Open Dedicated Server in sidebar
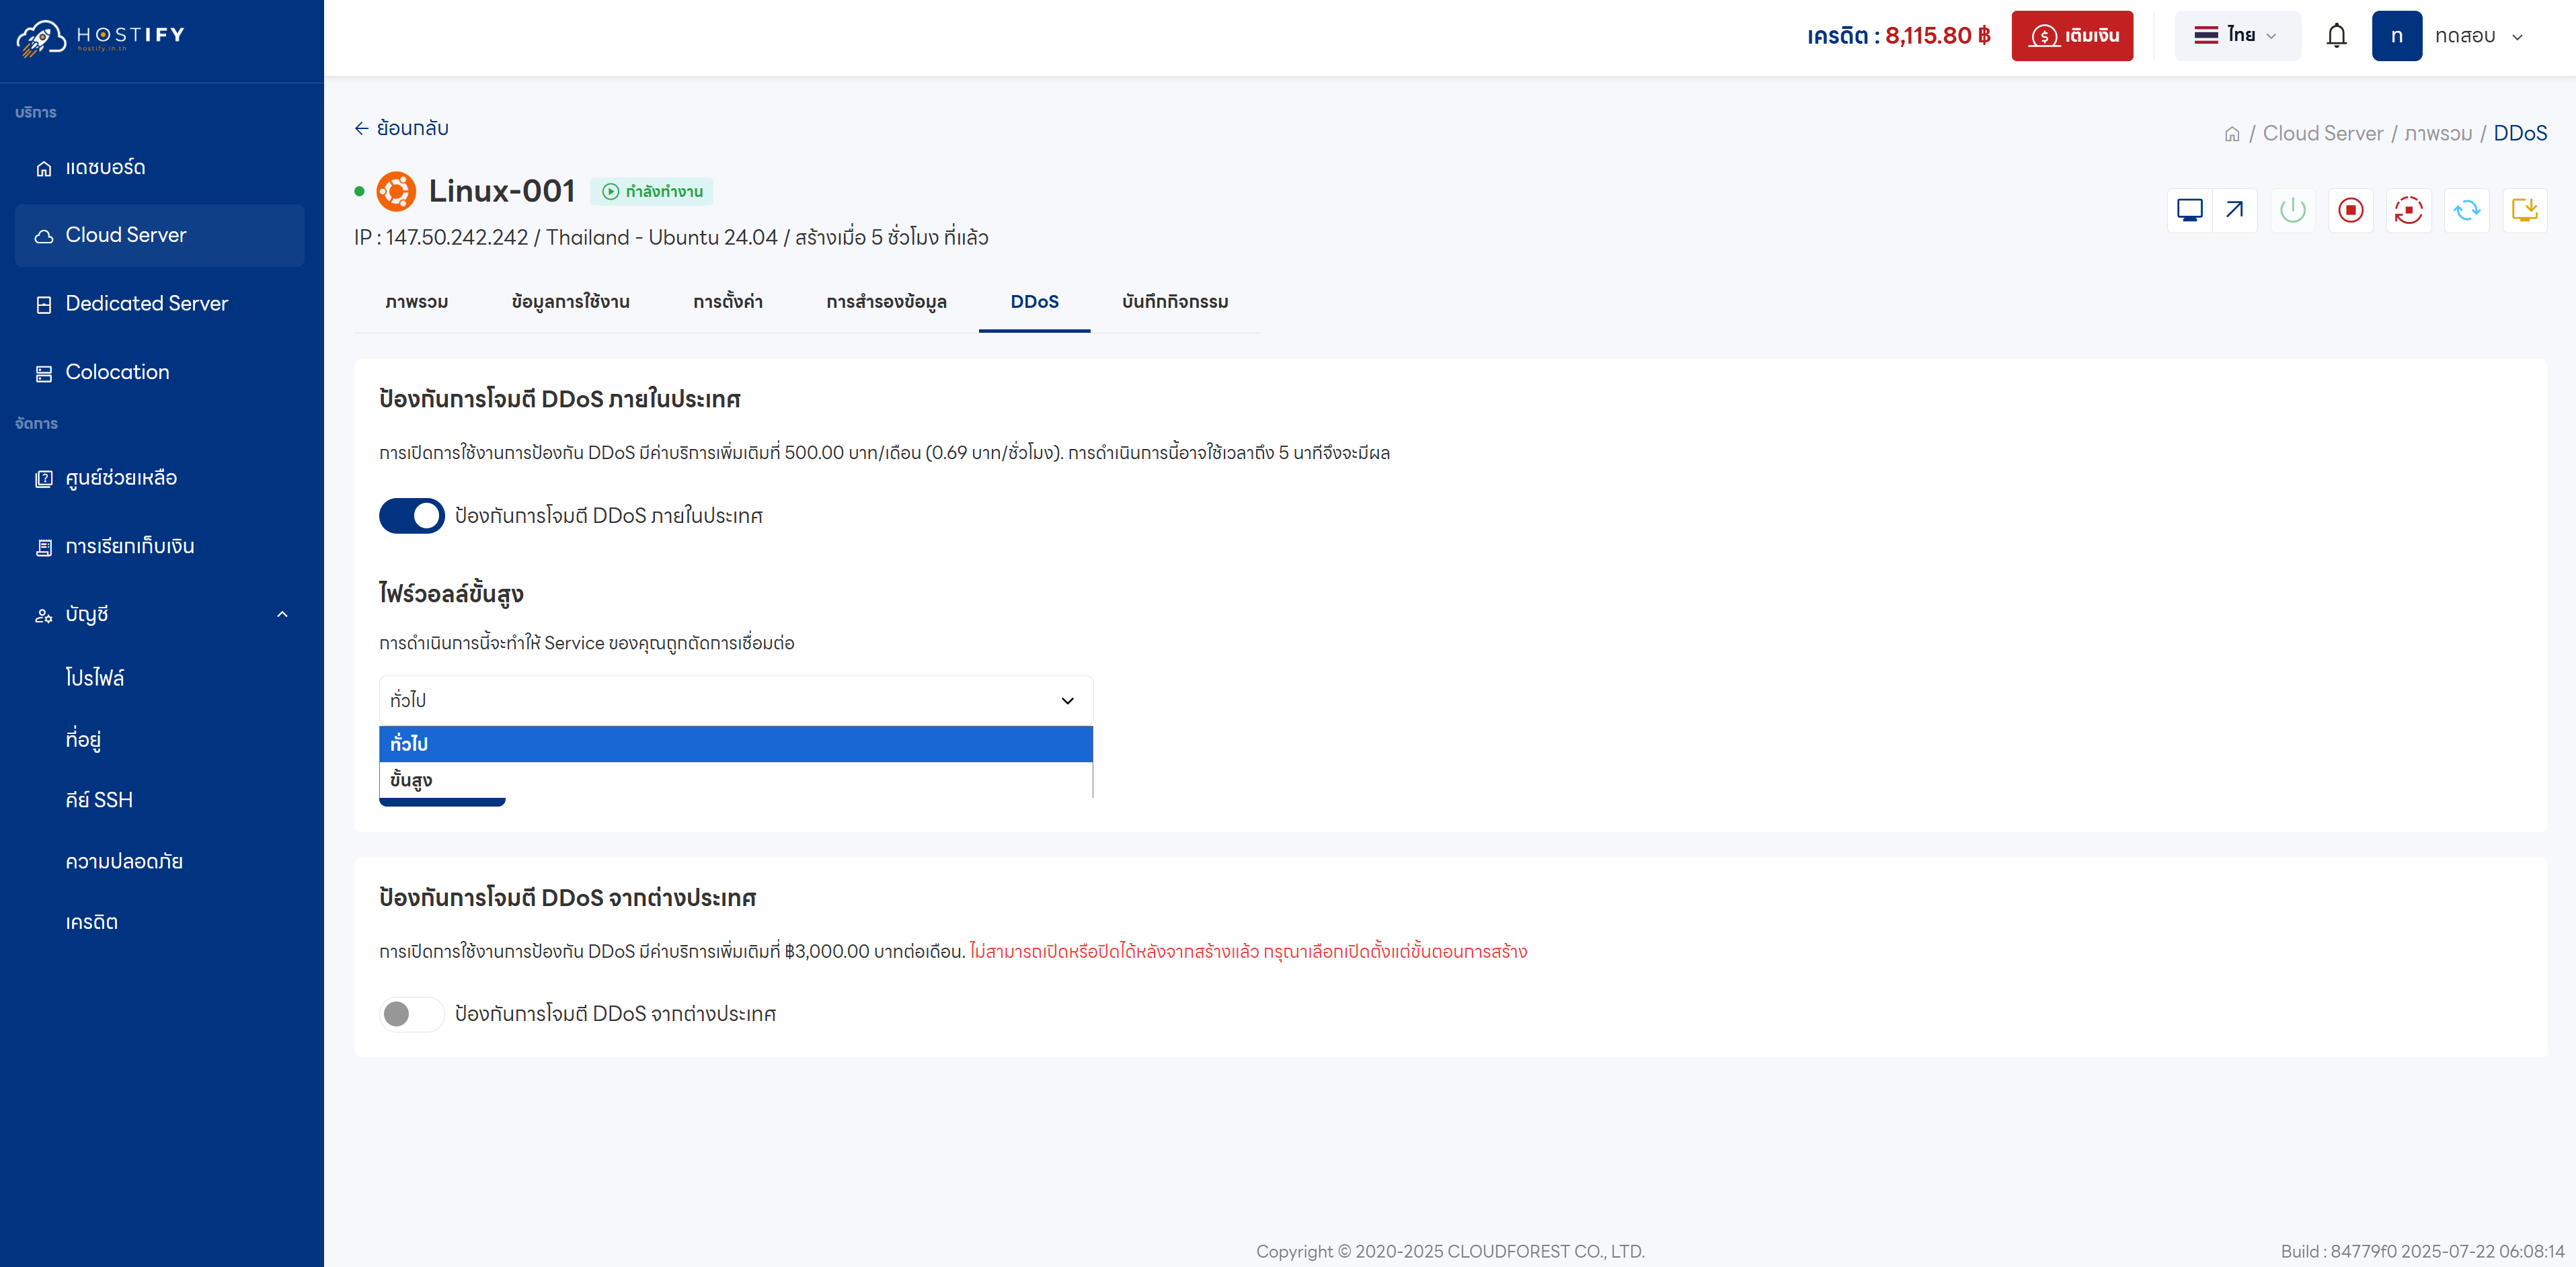 (146, 304)
